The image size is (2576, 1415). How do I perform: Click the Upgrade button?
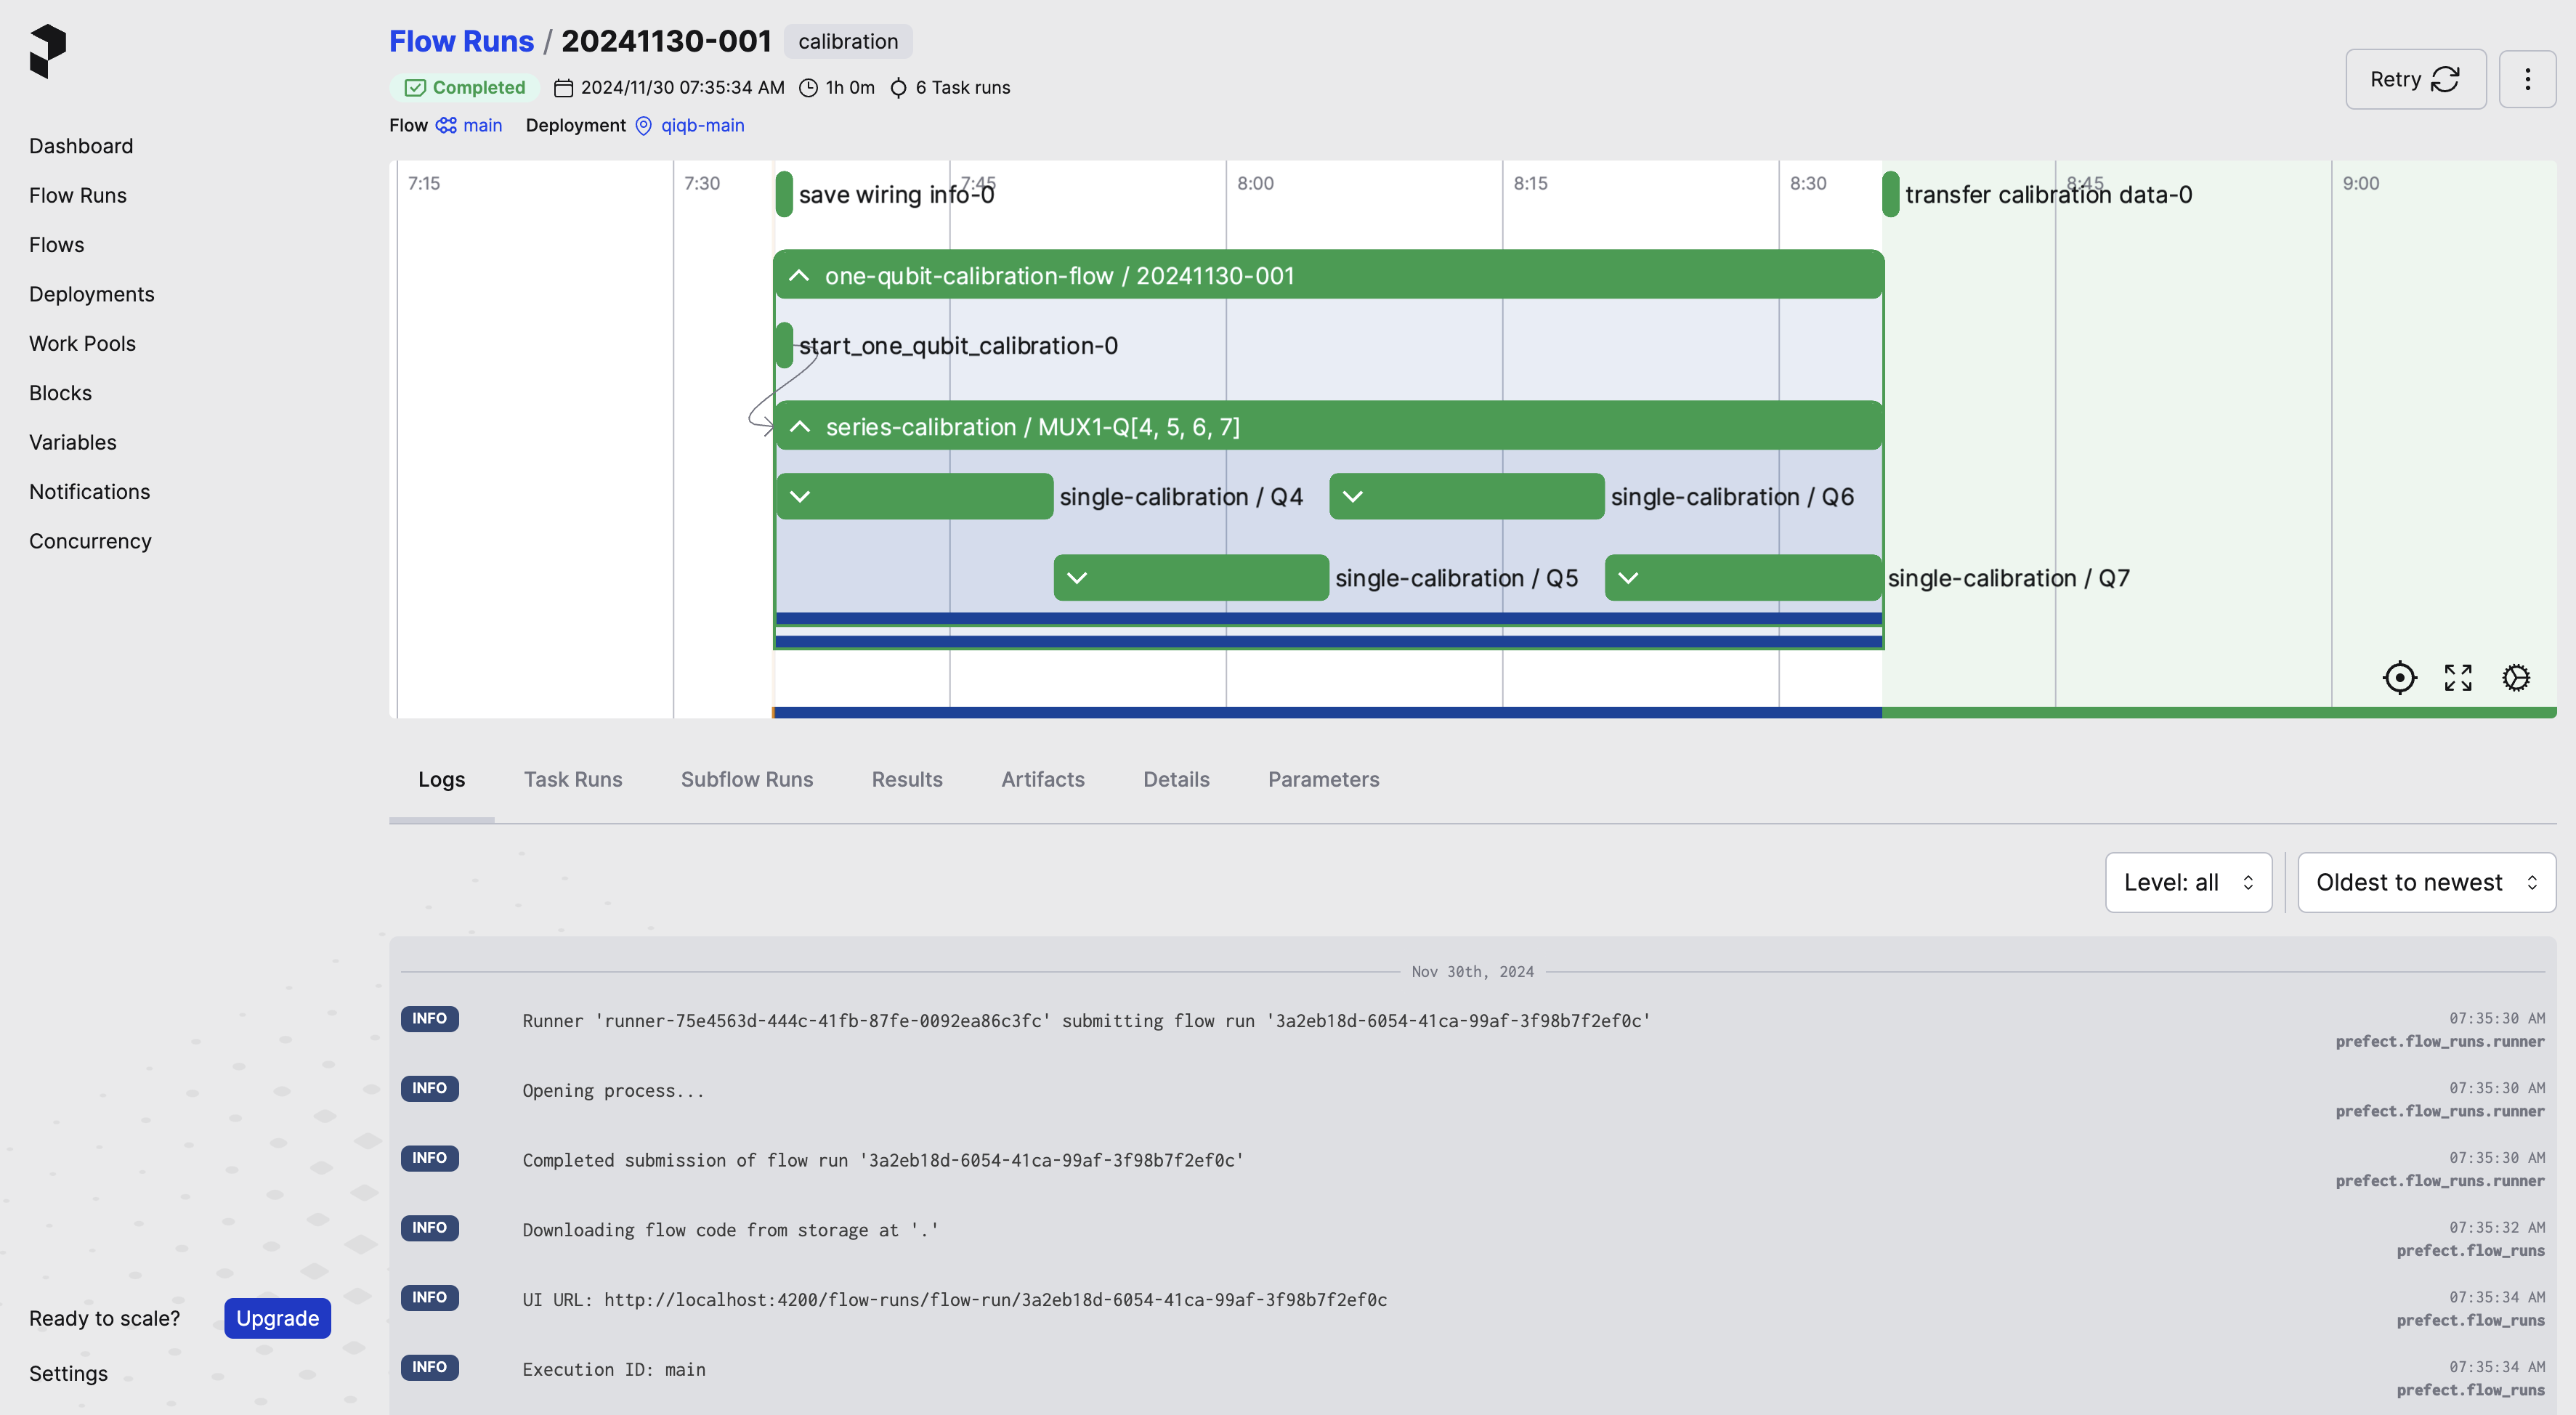277,1318
